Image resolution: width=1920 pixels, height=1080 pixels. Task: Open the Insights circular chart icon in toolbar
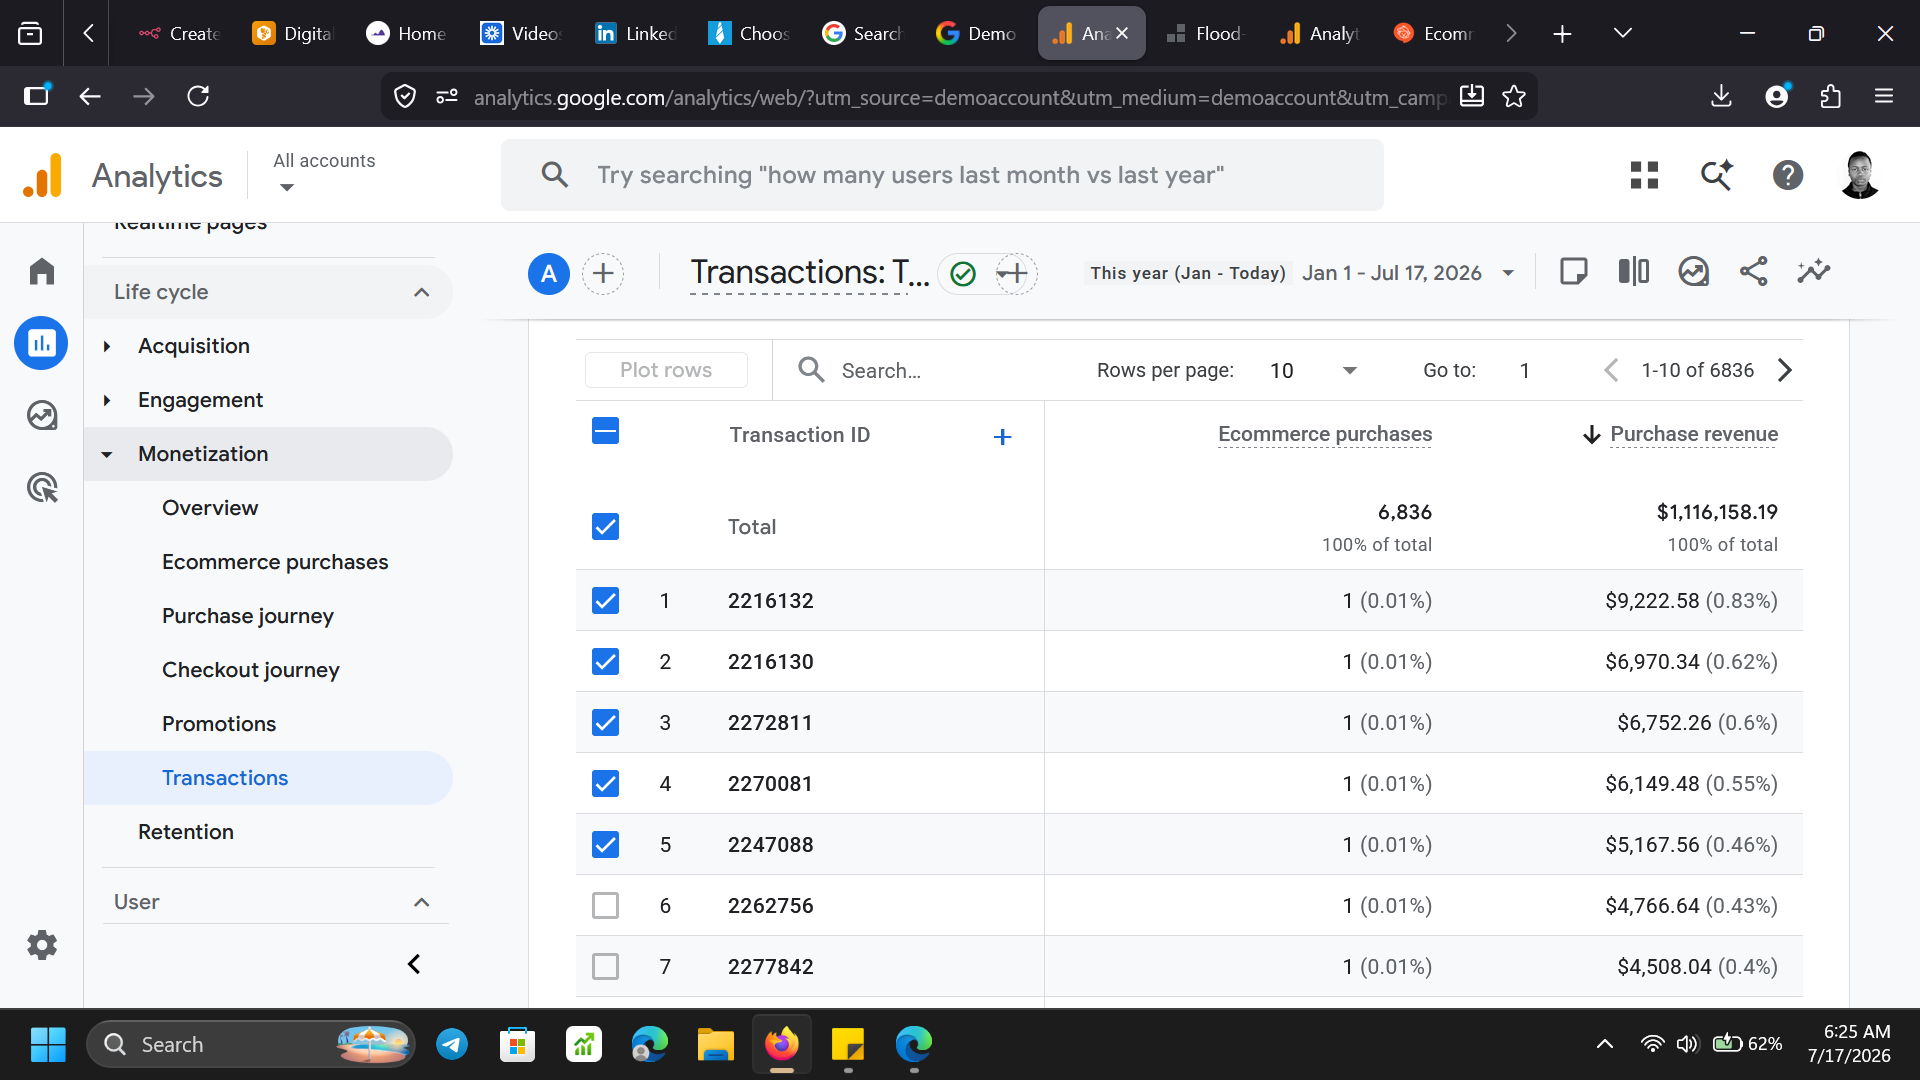tap(1693, 272)
